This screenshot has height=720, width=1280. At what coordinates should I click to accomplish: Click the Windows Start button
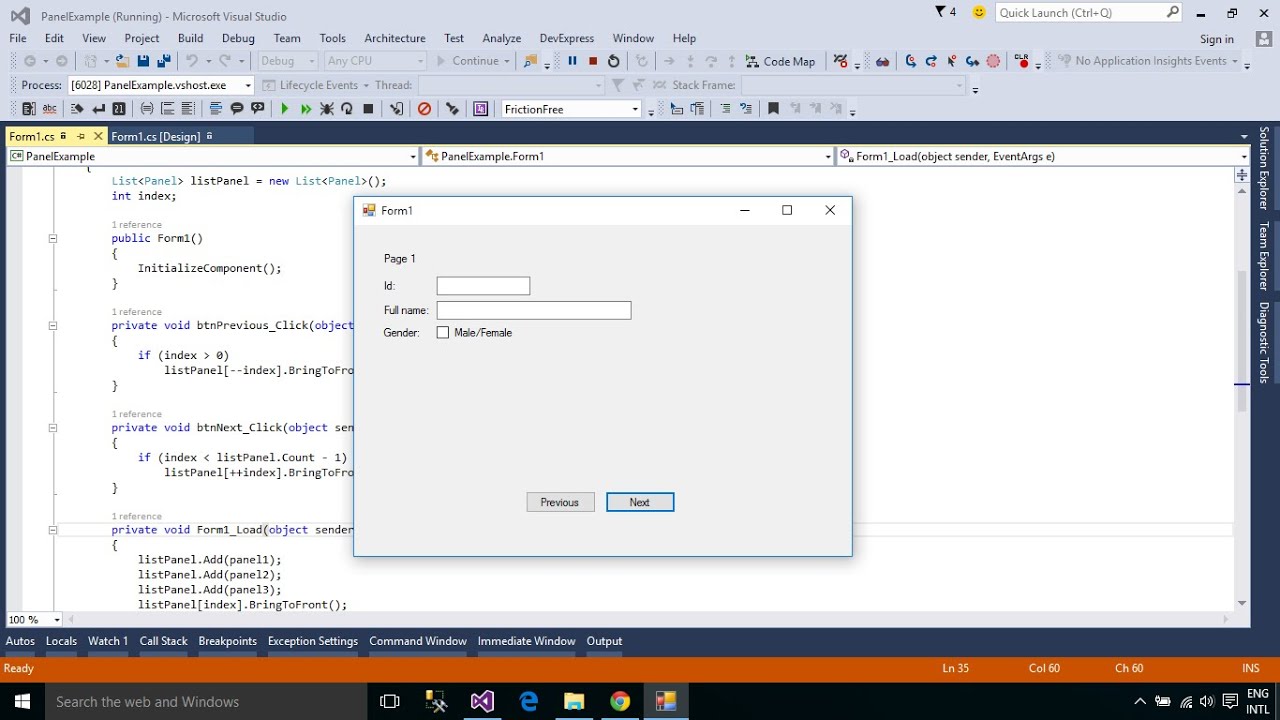[22, 701]
